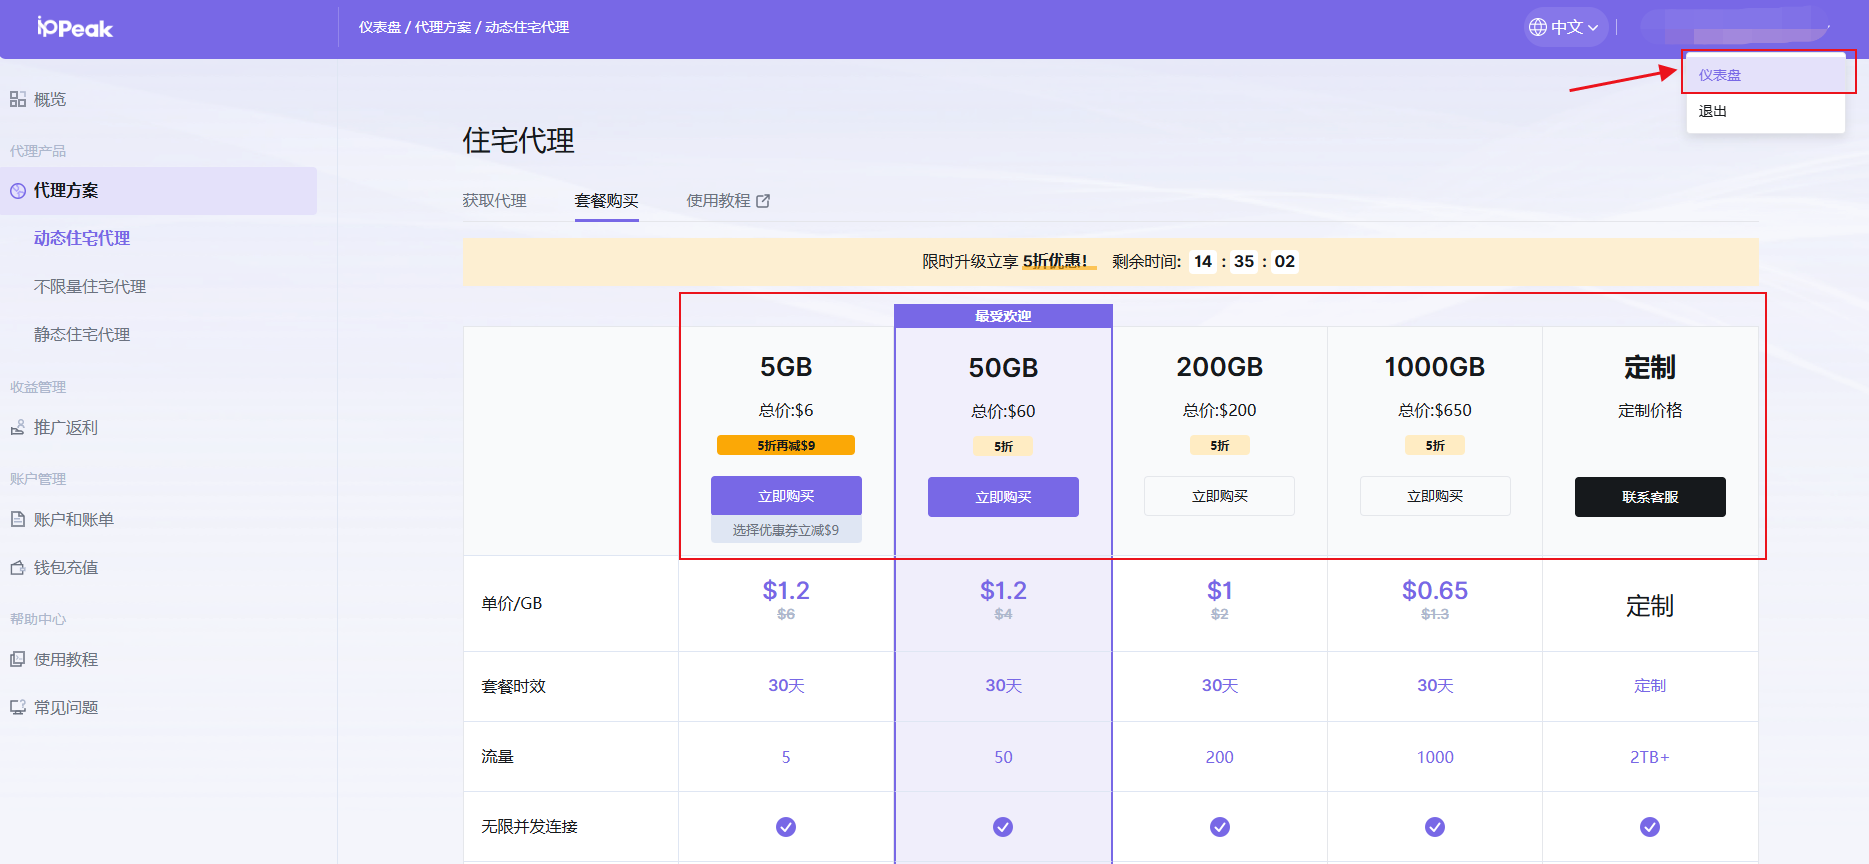Select 静态住宅代理 in the sidebar
1869x864 pixels.
pos(82,335)
